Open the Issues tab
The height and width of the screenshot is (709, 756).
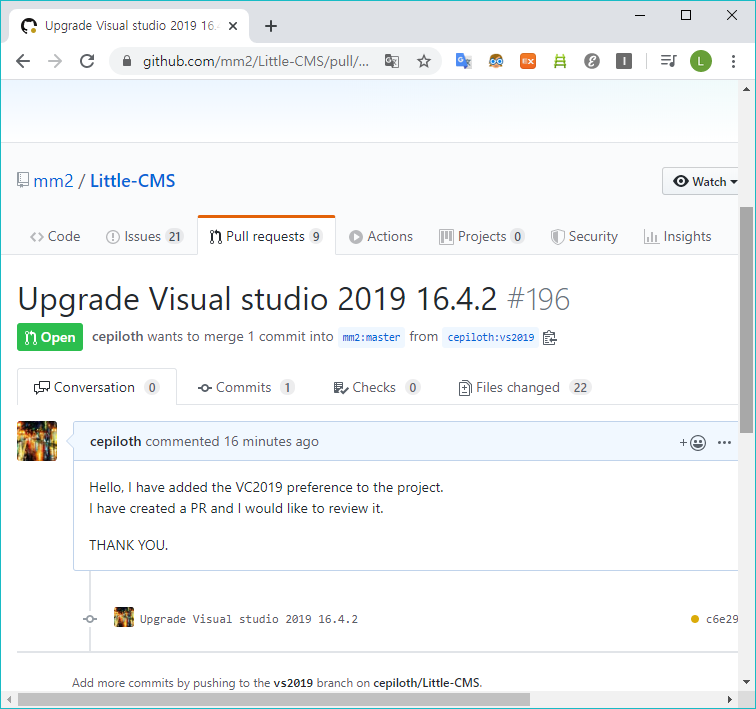145,237
